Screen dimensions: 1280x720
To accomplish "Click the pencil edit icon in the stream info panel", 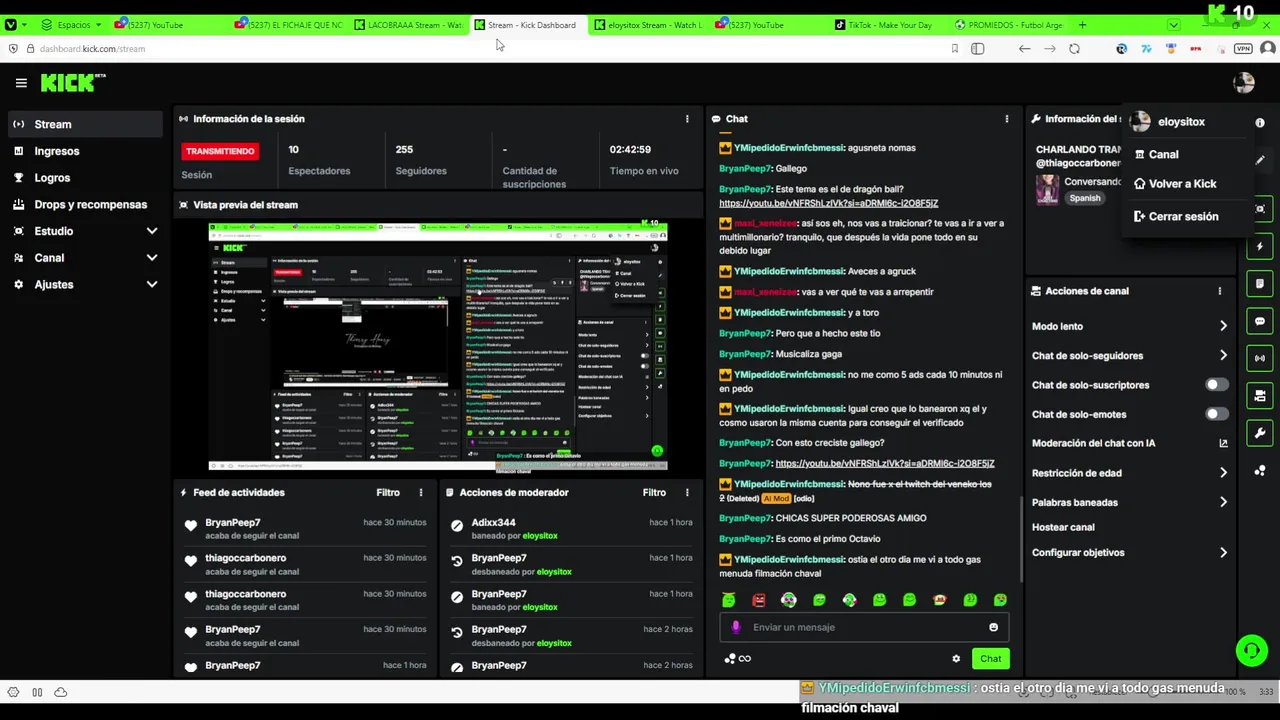I will click(1260, 160).
